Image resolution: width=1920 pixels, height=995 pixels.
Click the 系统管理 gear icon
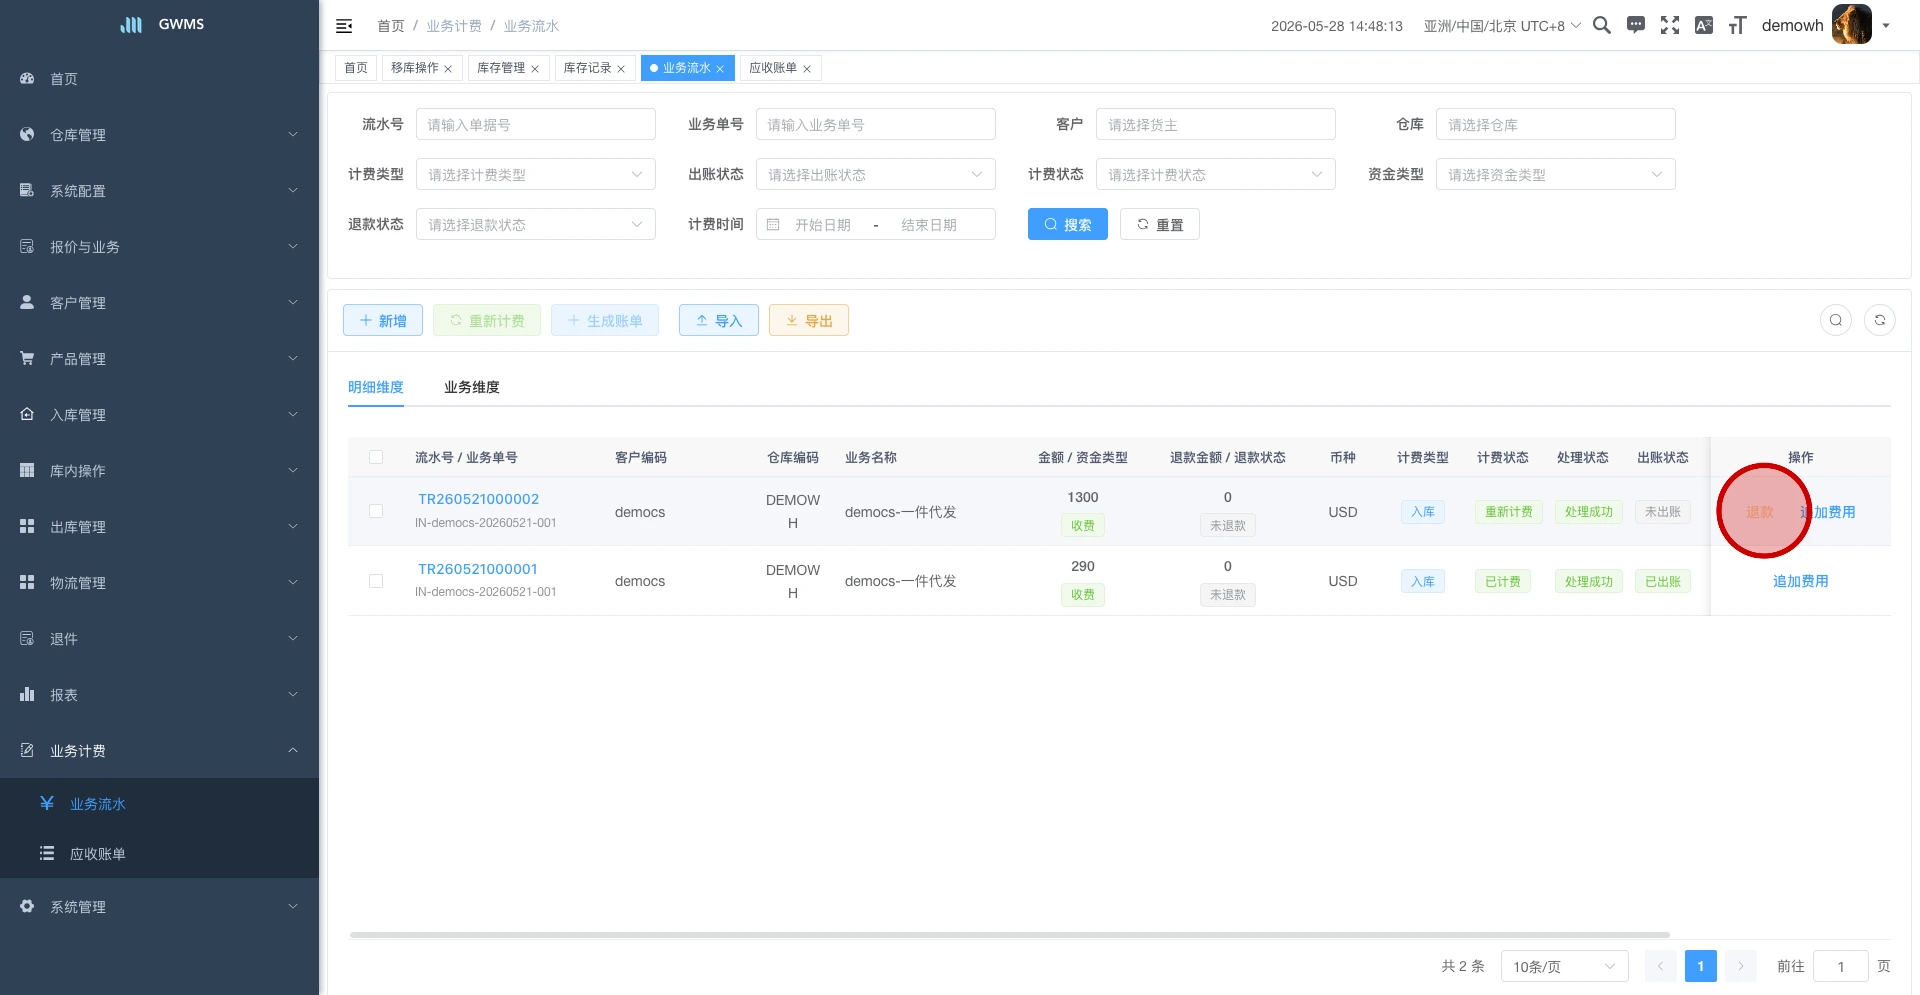(27, 906)
